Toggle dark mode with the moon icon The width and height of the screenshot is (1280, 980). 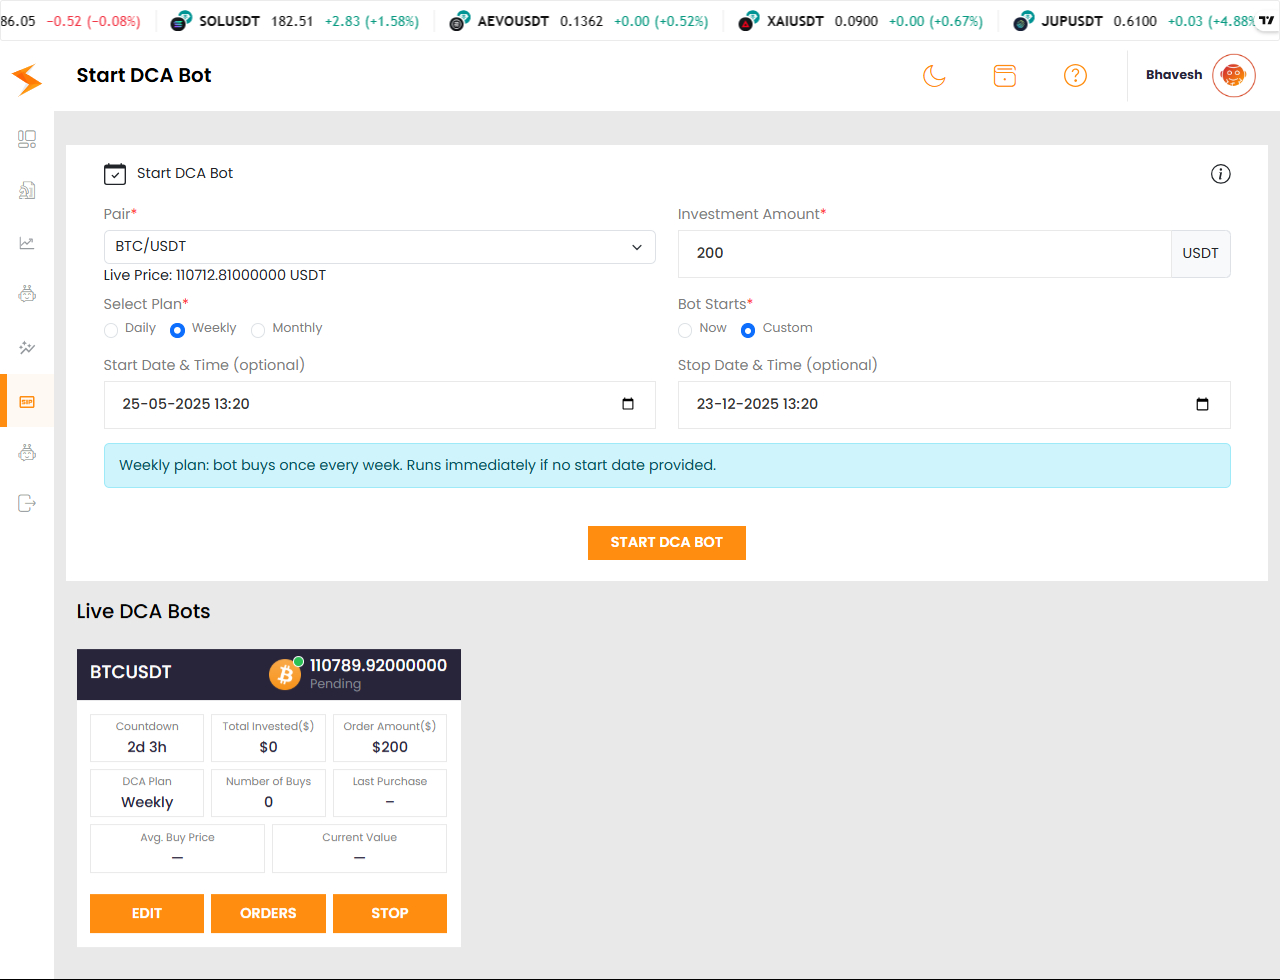(x=934, y=76)
